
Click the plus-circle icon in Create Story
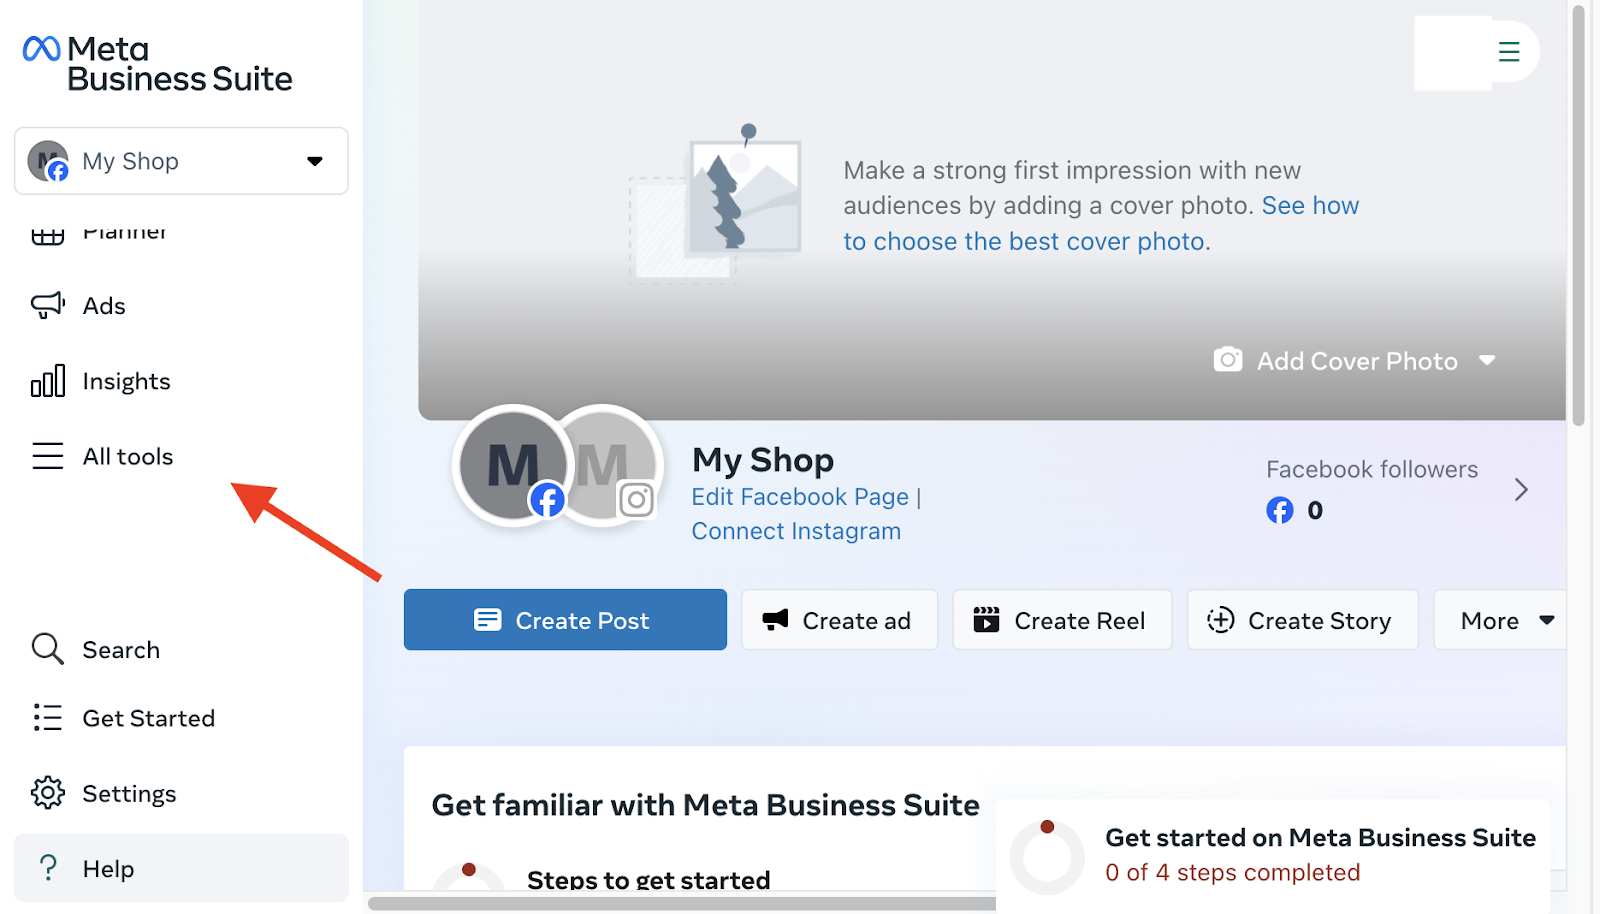point(1221,620)
